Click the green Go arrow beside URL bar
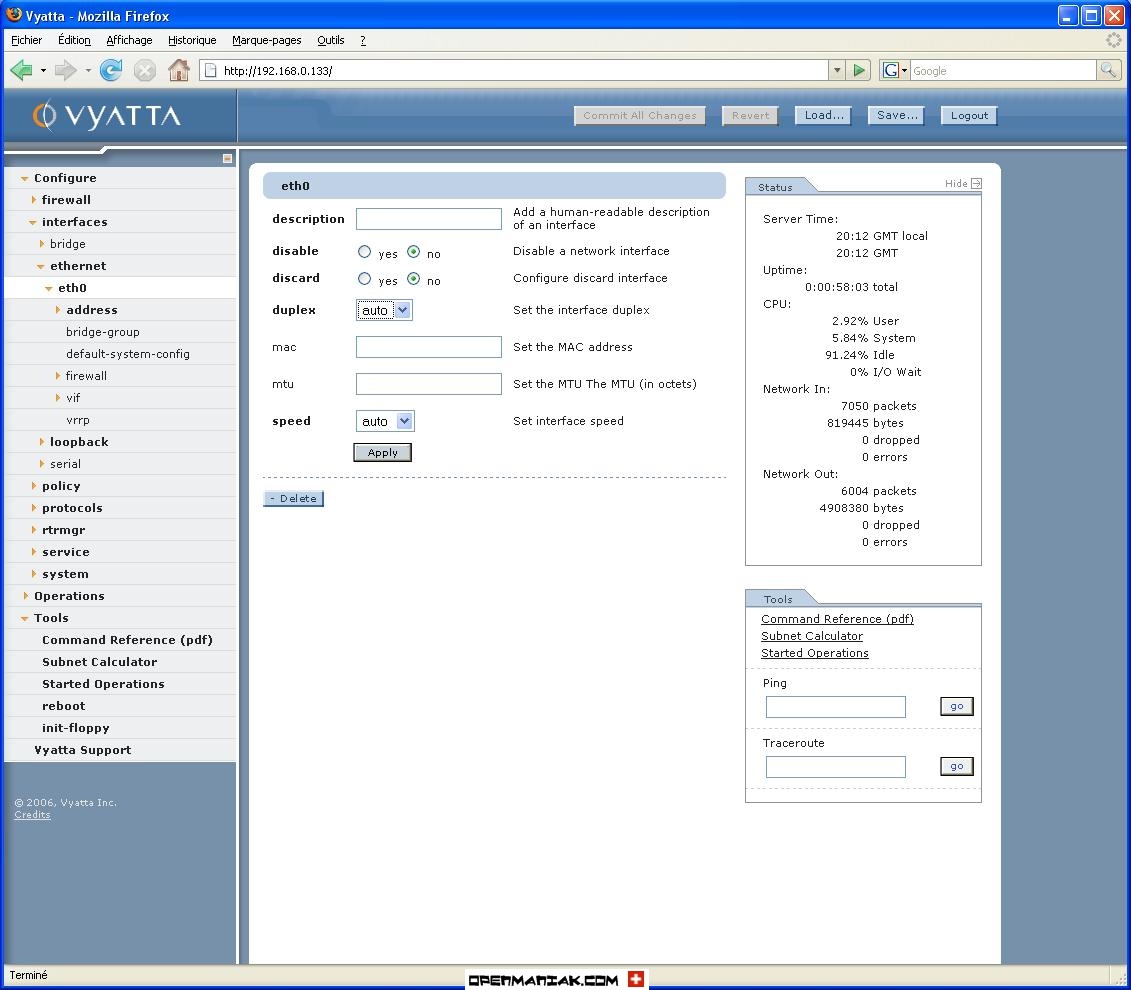The width and height of the screenshot is (1131, 990). [859, 71]
